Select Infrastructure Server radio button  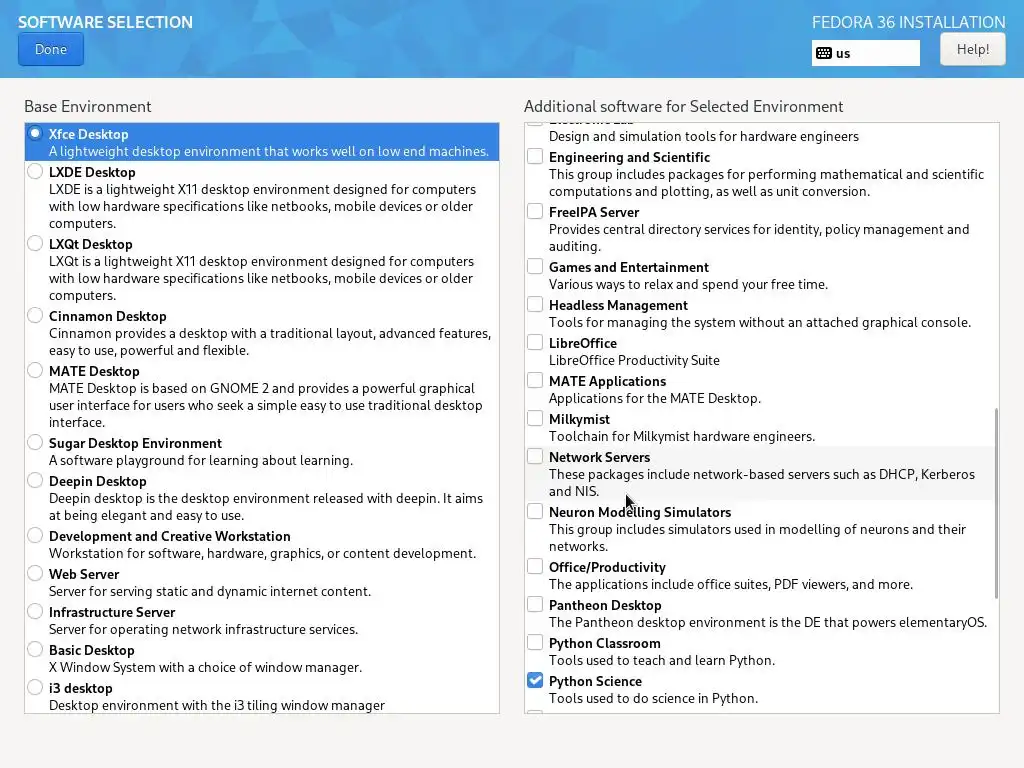pyautogui.click(x=35, y=611)
